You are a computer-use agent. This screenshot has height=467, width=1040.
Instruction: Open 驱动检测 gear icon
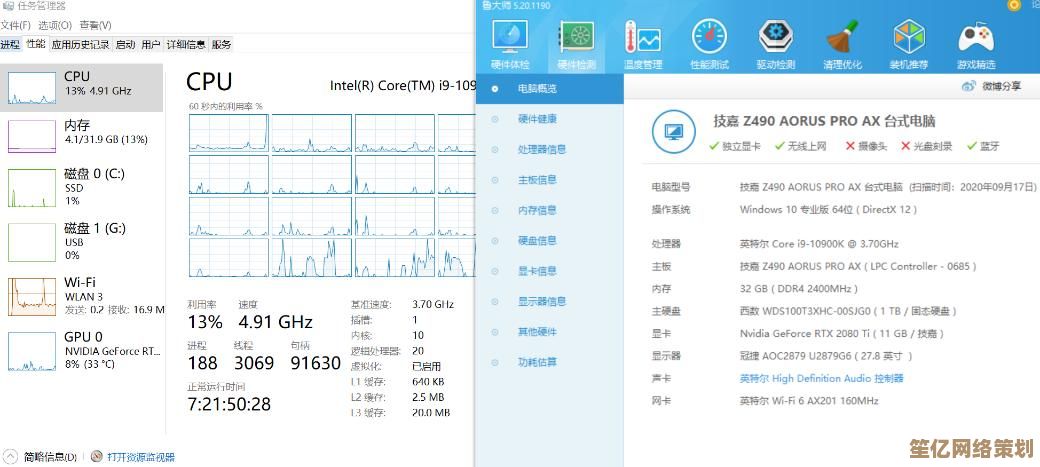(776, 38)
